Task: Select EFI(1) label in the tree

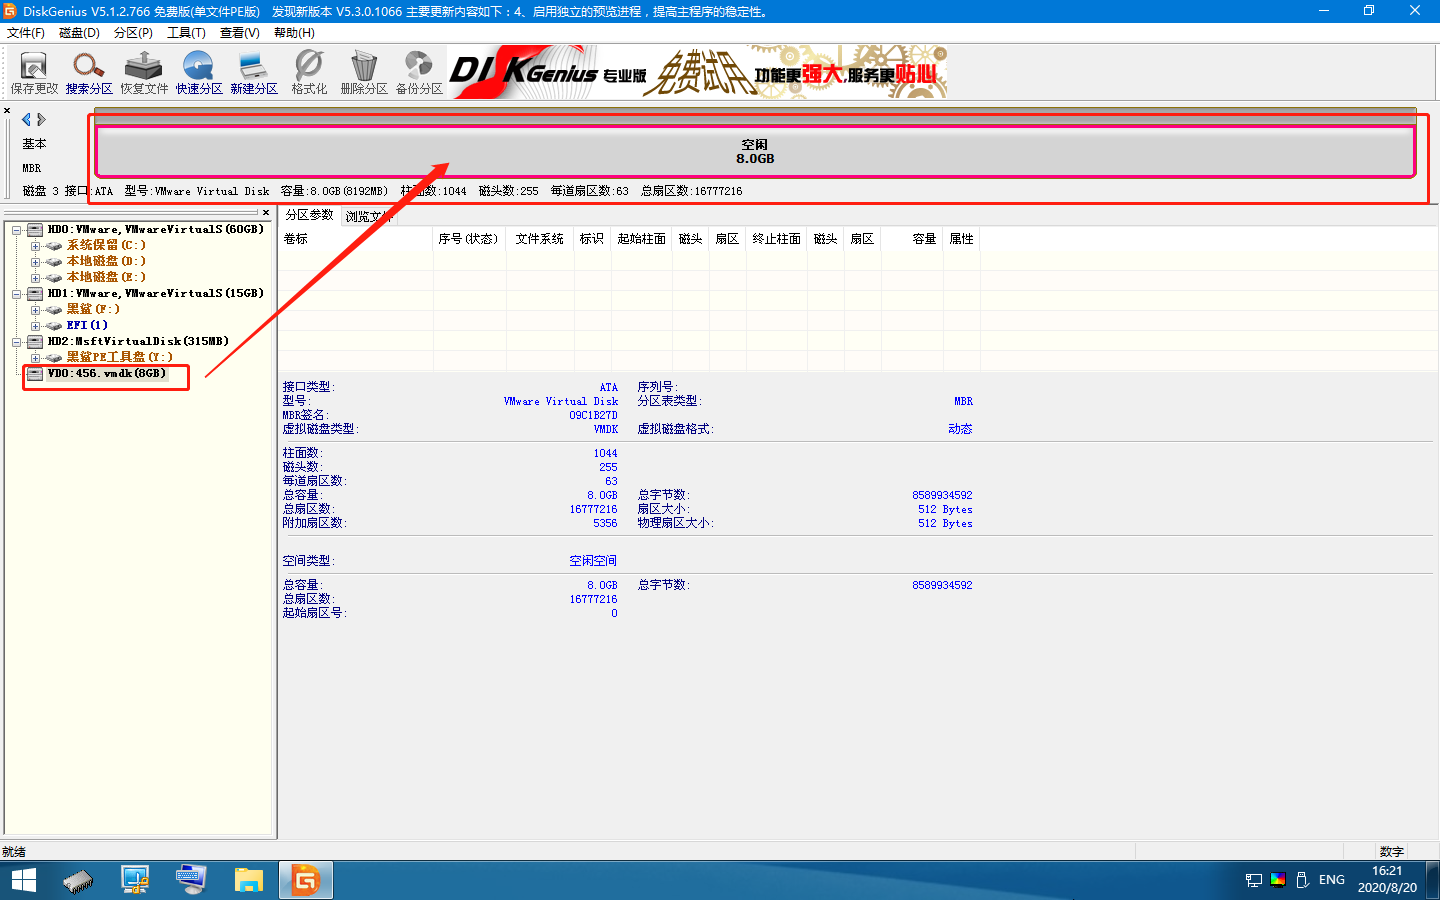Action: [x=87, y=326]
